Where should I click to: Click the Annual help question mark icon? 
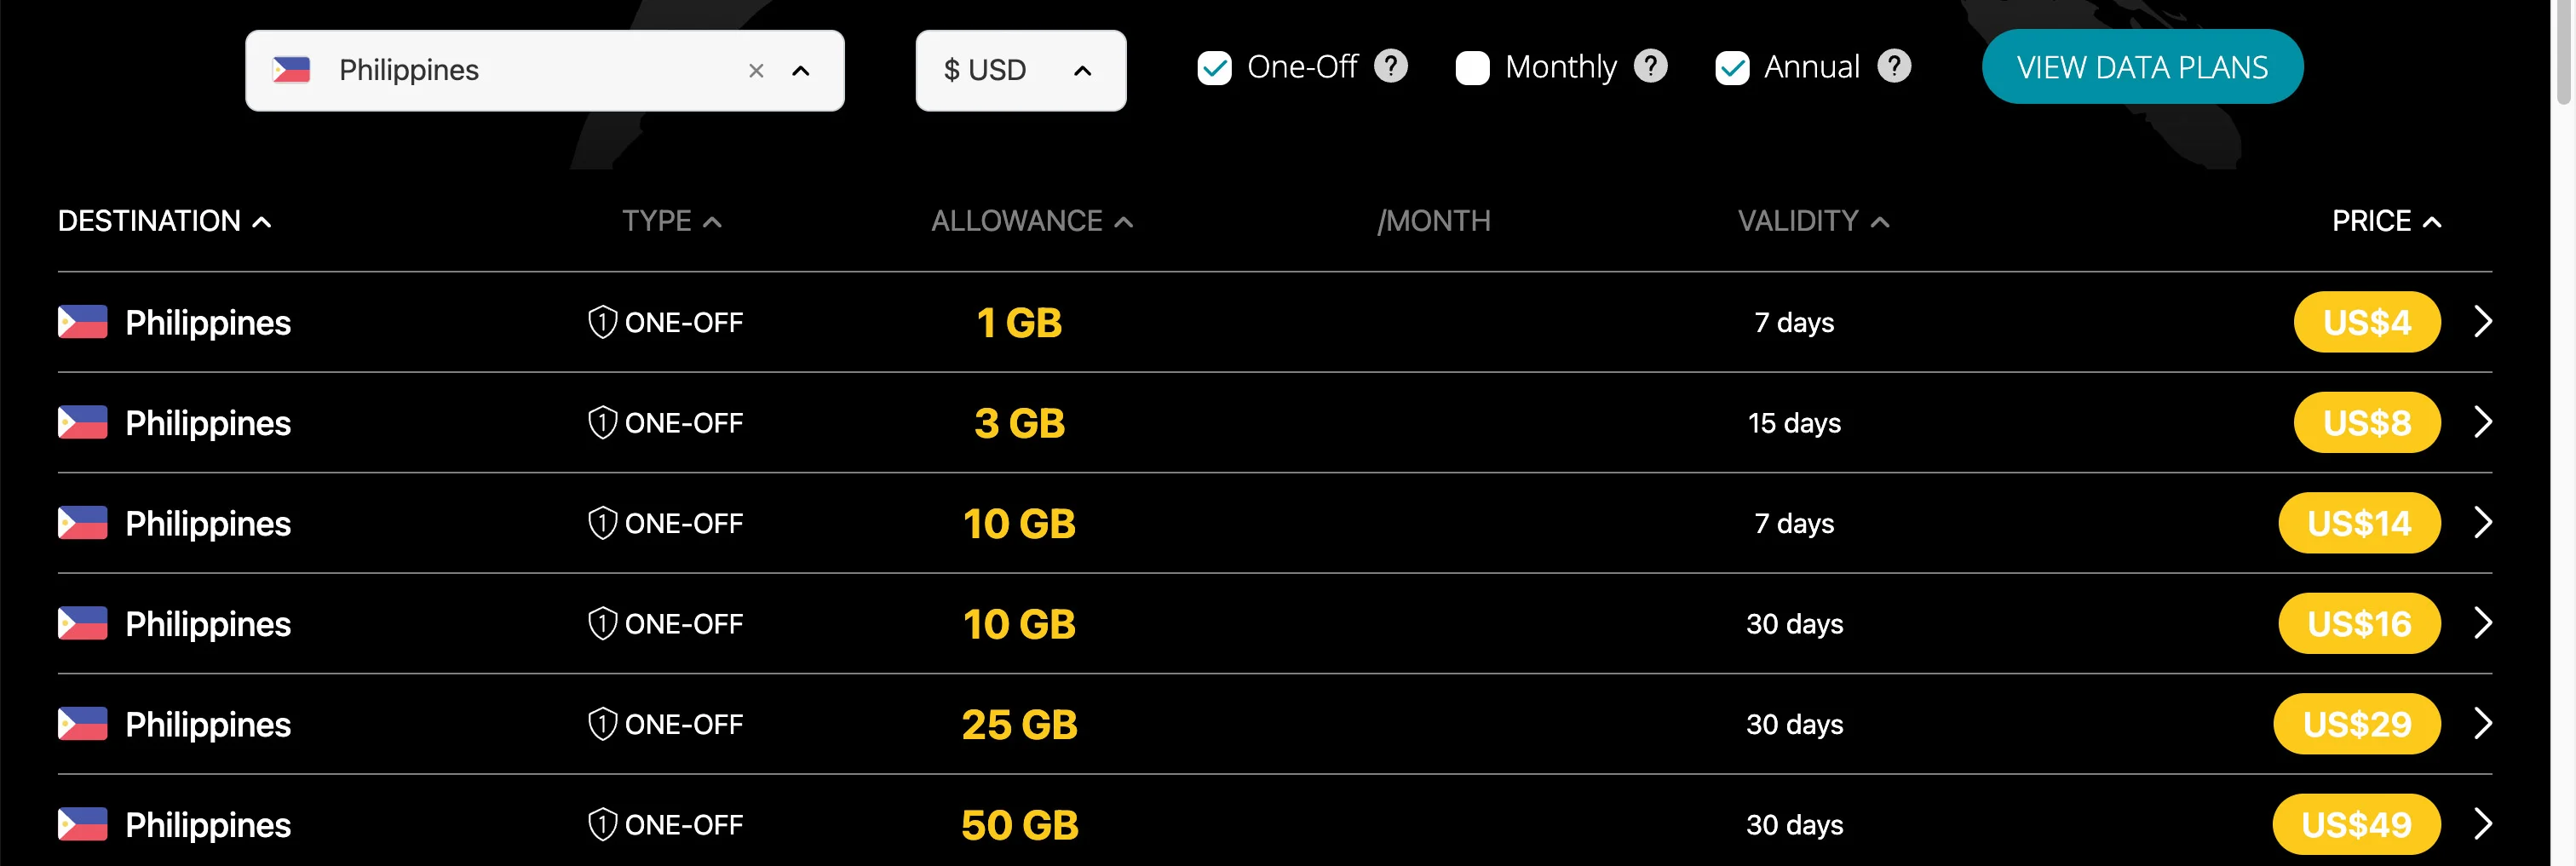pyautogui.click(x=1893, y=67)
